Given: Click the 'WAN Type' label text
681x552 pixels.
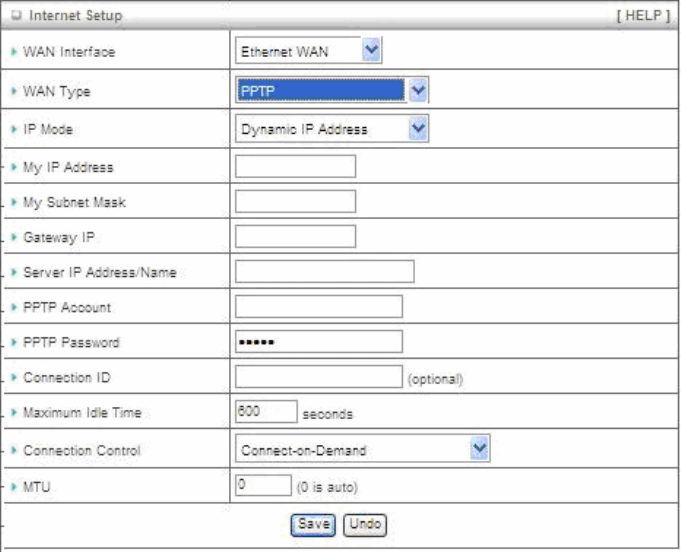Looking at the screenshot, I should tap(57, 92).
